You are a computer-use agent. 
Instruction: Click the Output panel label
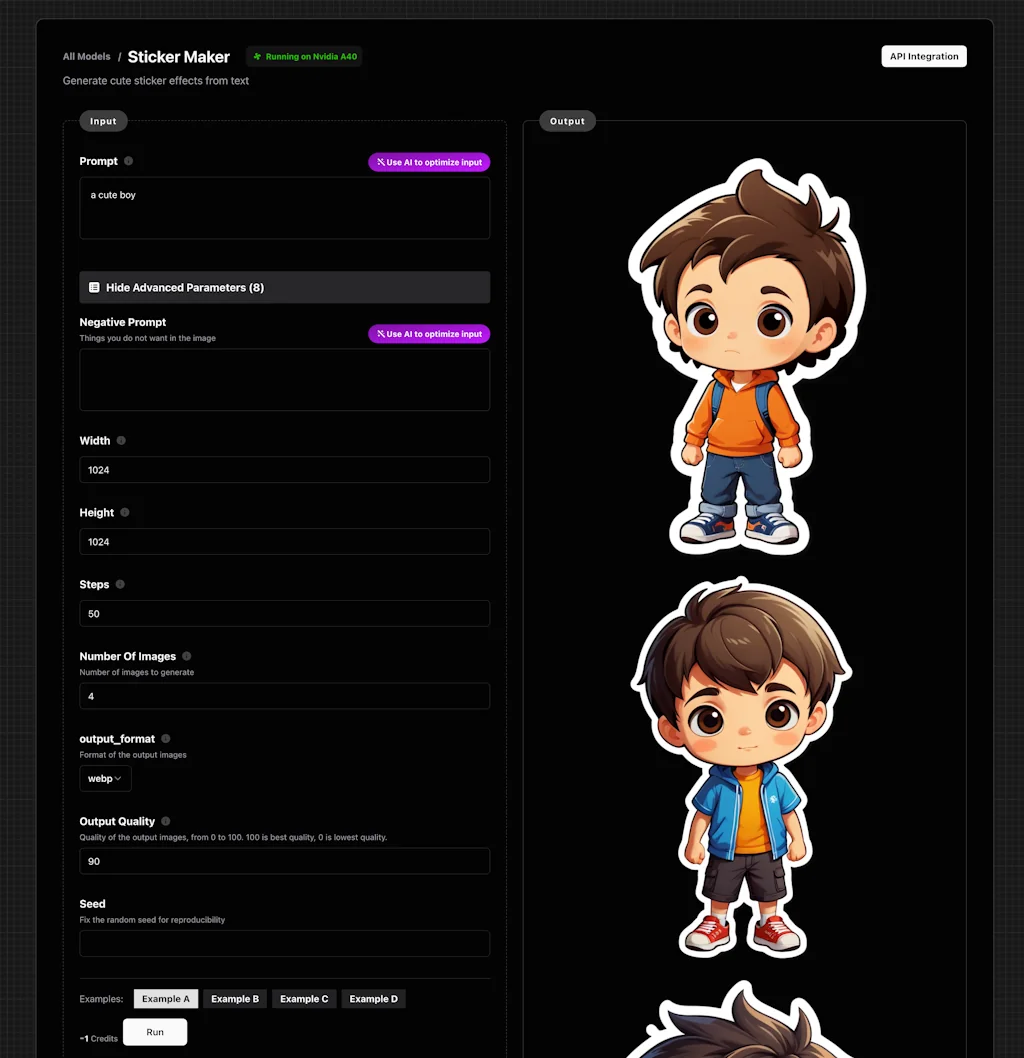tap(567, 120)
